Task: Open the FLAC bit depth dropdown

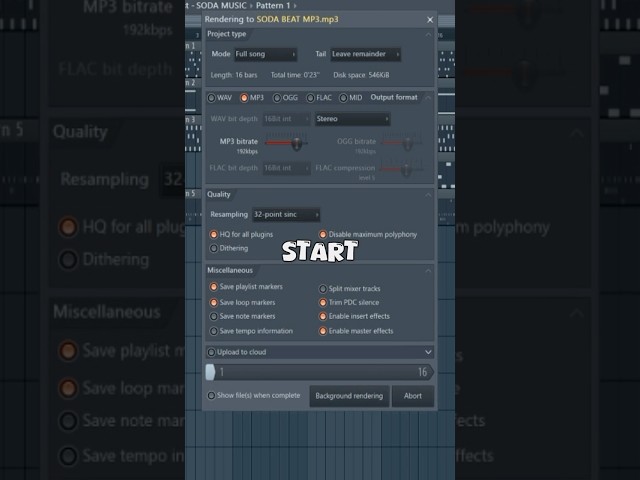Action: tap(286, 168)
